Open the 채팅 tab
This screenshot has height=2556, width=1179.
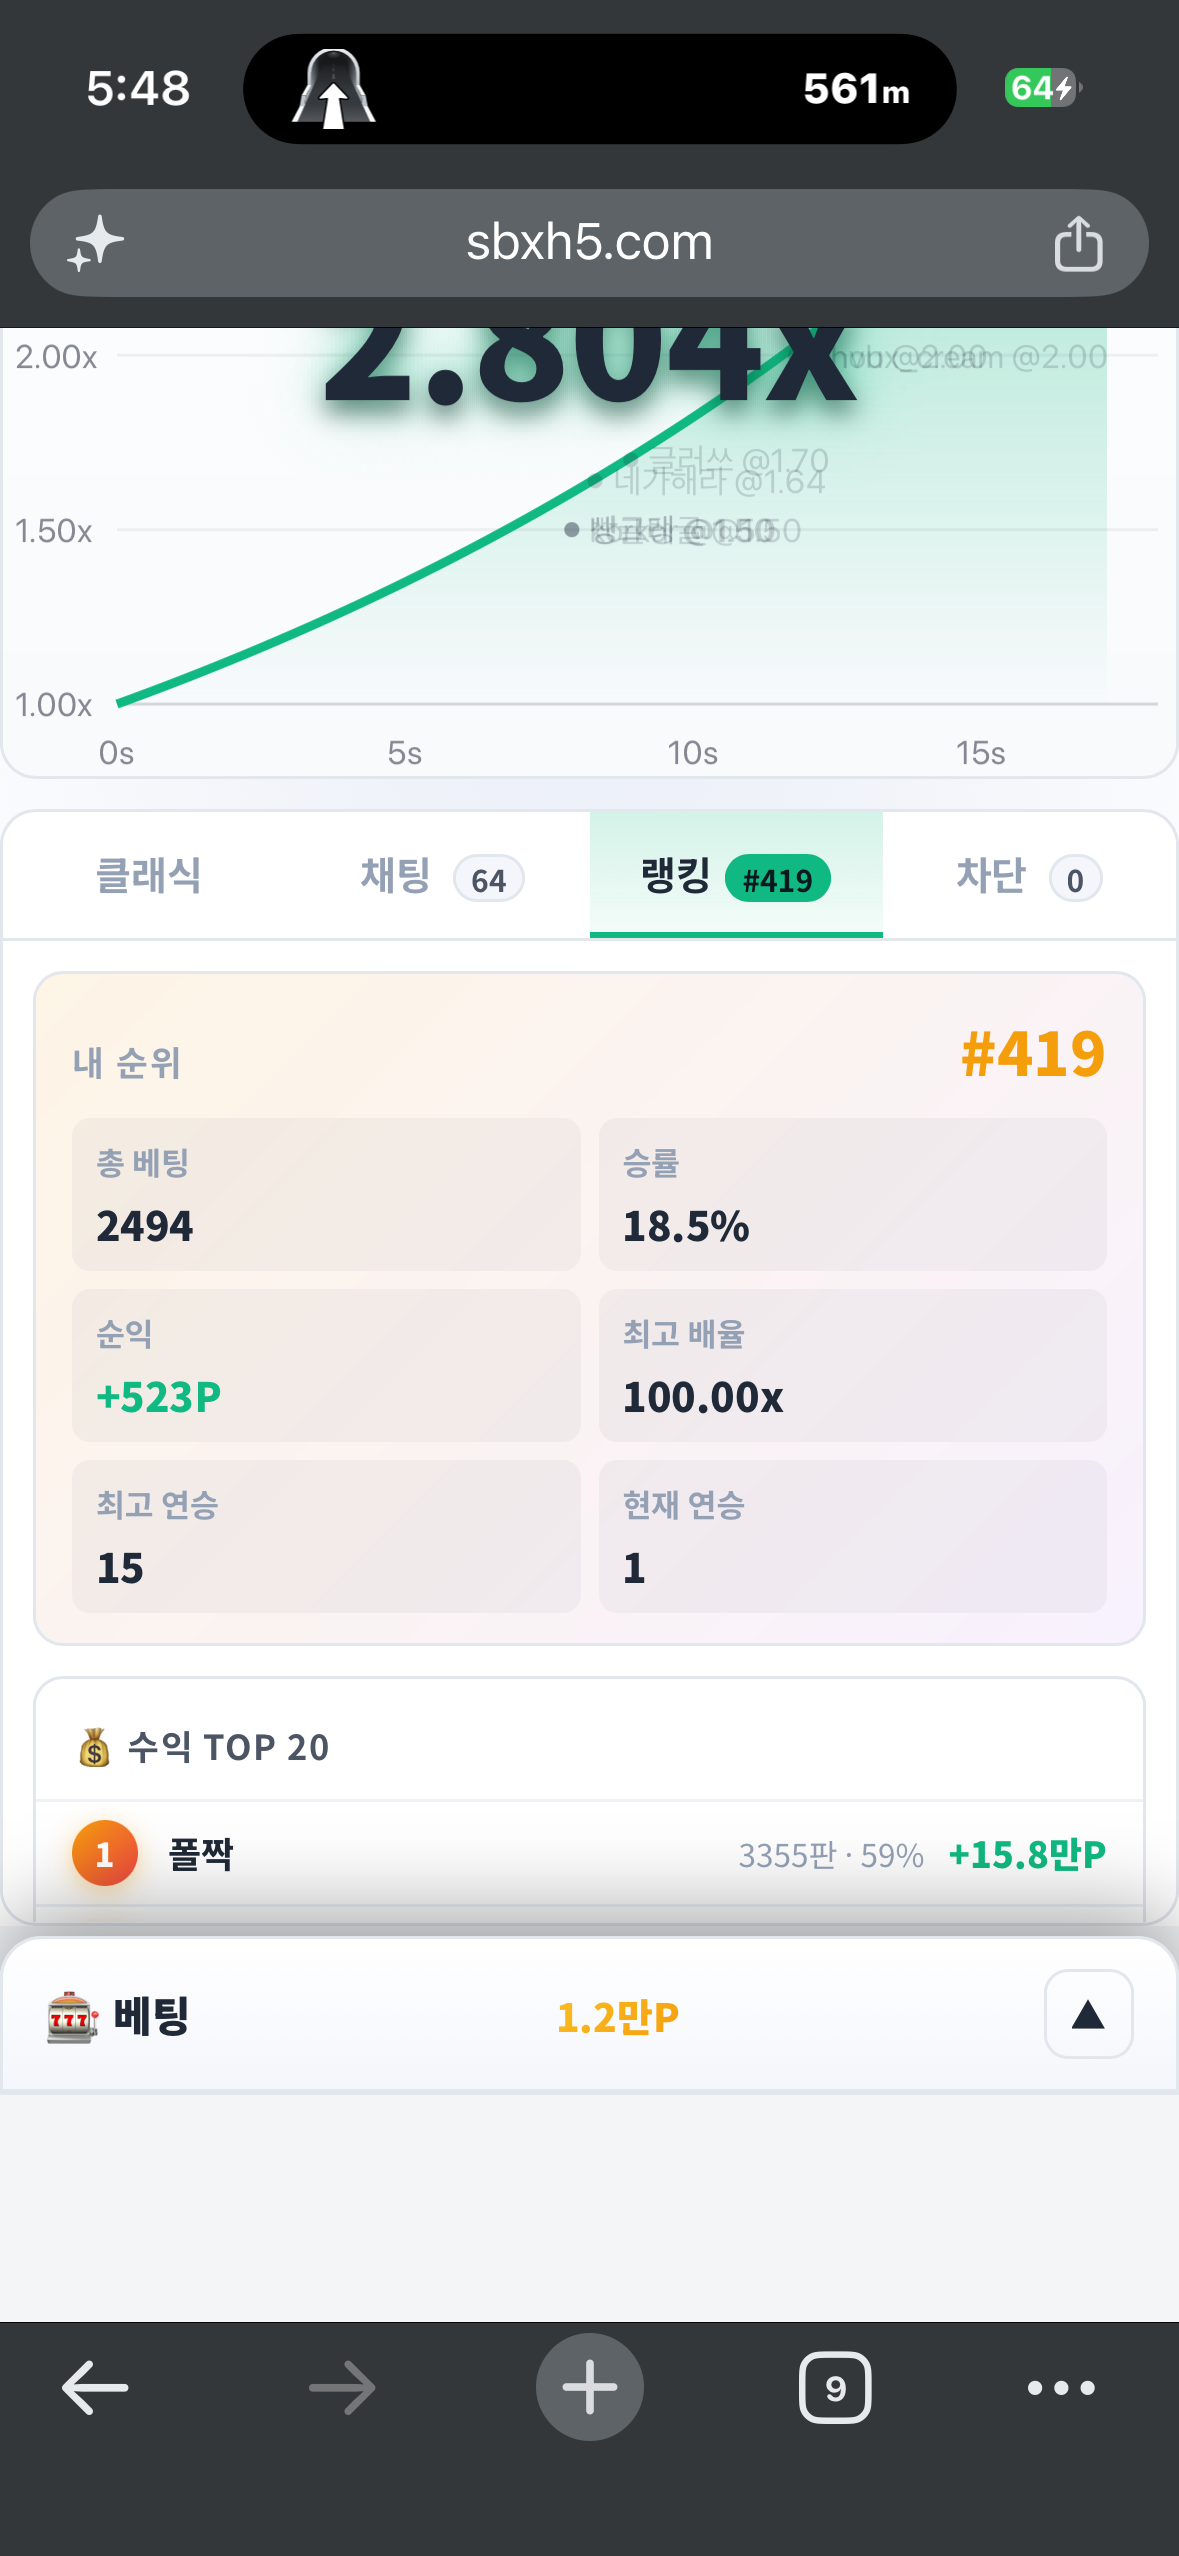click(442, 875)
